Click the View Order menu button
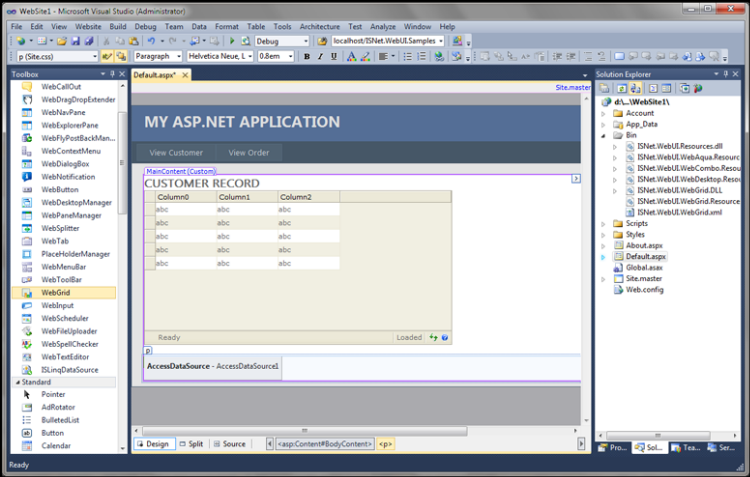The width and height of the screenshot is (750, 477). 249,153
